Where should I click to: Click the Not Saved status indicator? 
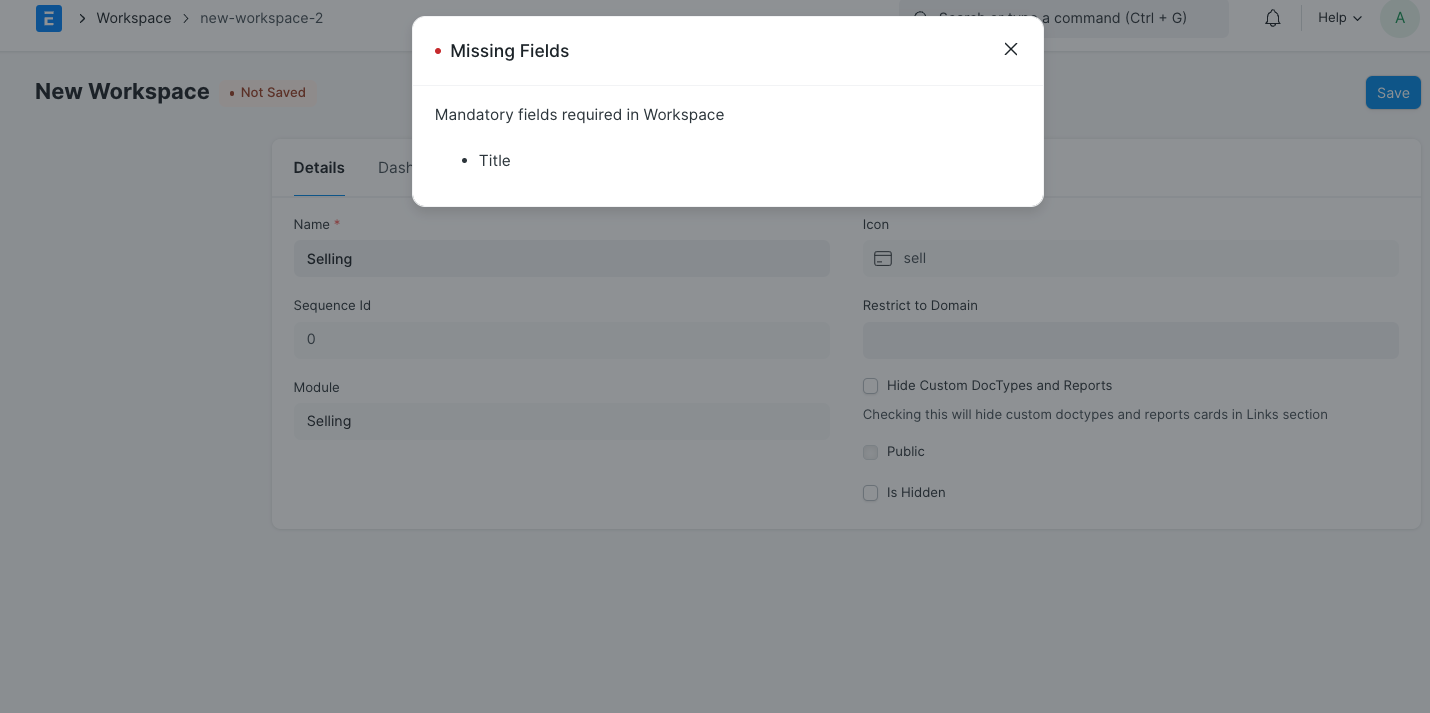pos(267,92)
